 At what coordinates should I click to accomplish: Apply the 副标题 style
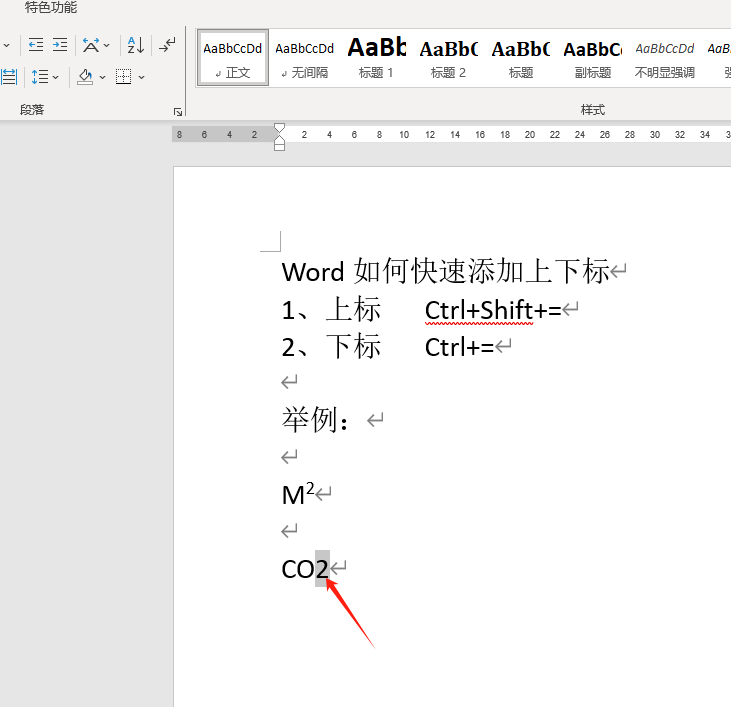click(593, 58)
